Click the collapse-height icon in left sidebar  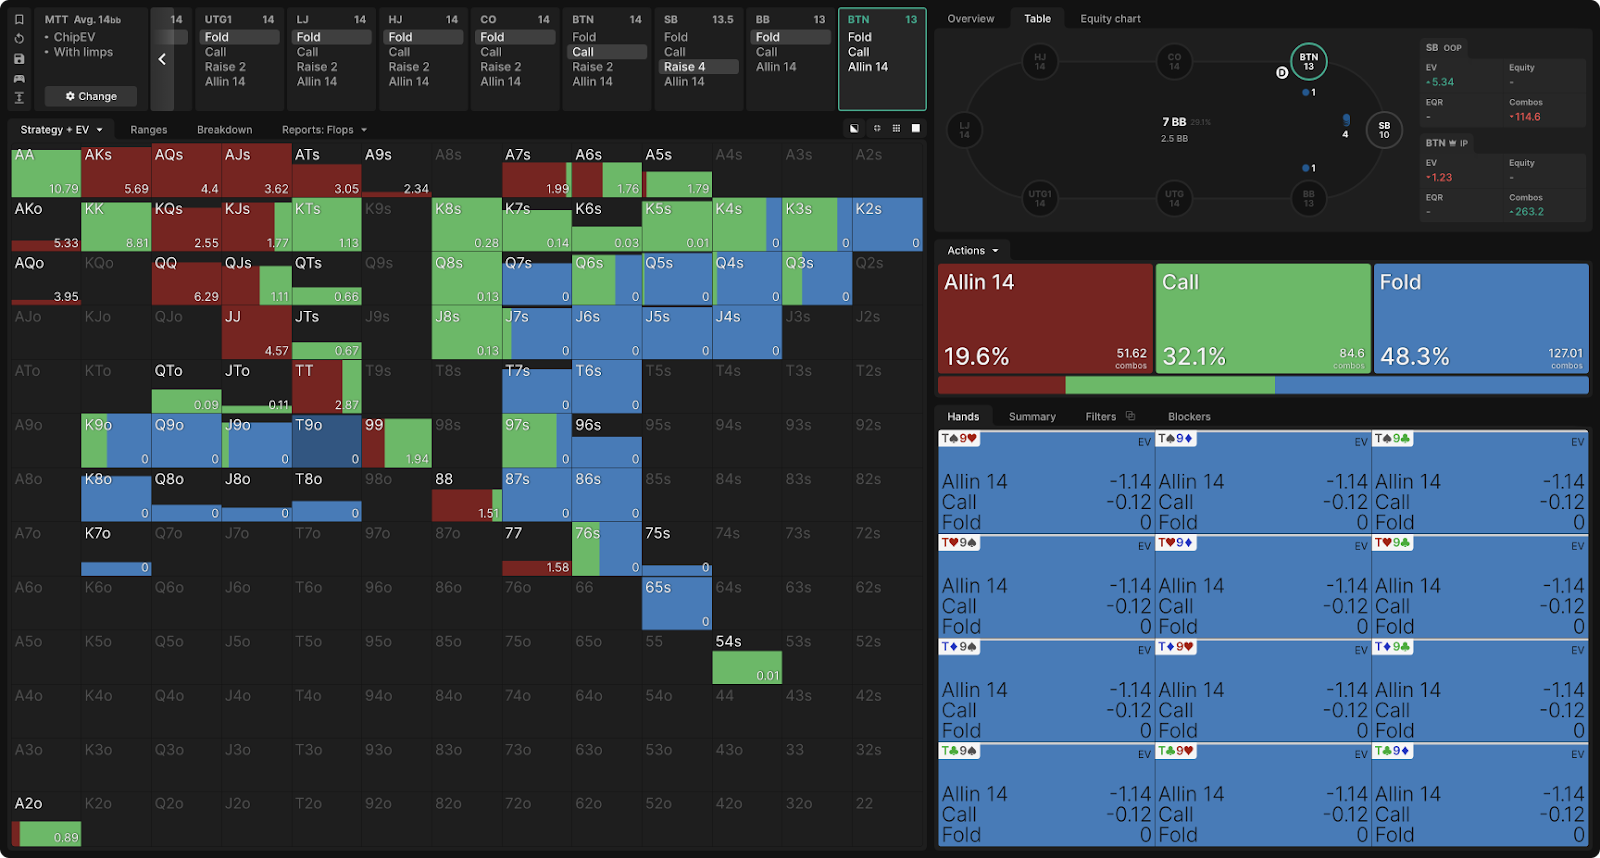[19, 98]
